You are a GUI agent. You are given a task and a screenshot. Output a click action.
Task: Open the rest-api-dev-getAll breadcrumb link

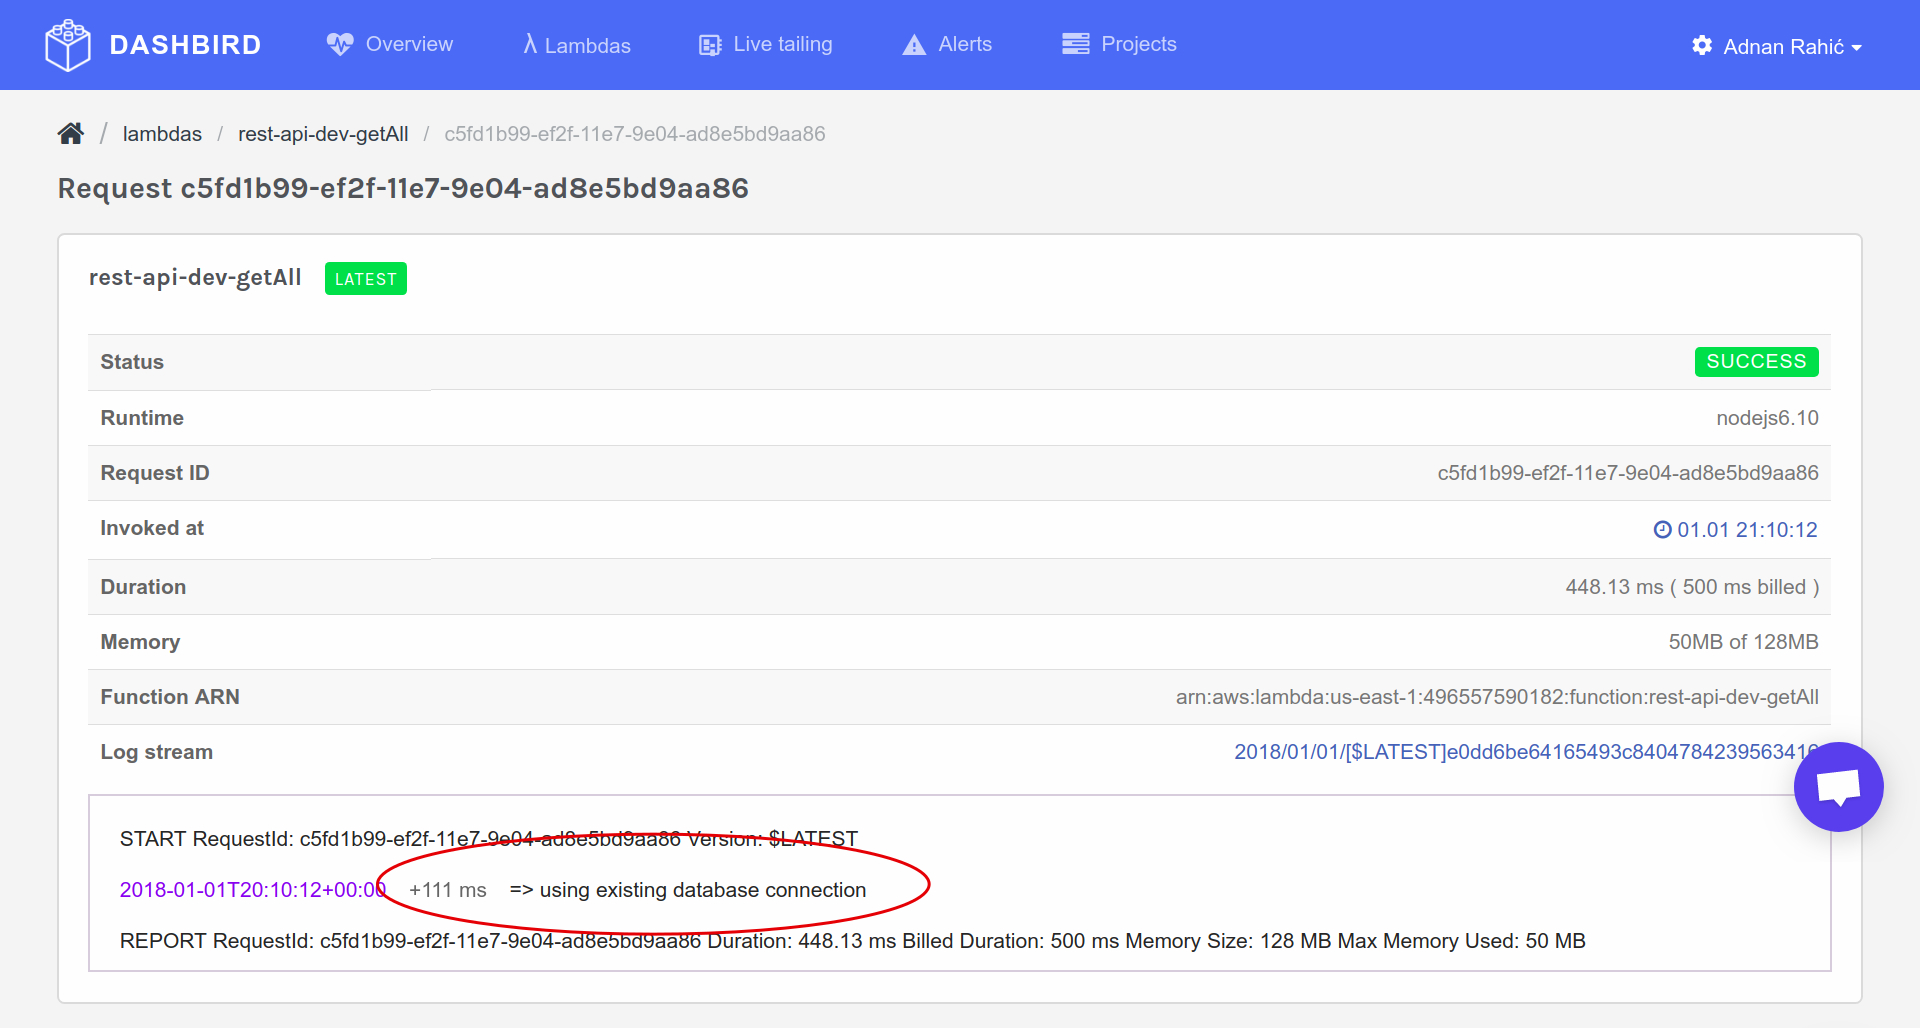[323, 134]
